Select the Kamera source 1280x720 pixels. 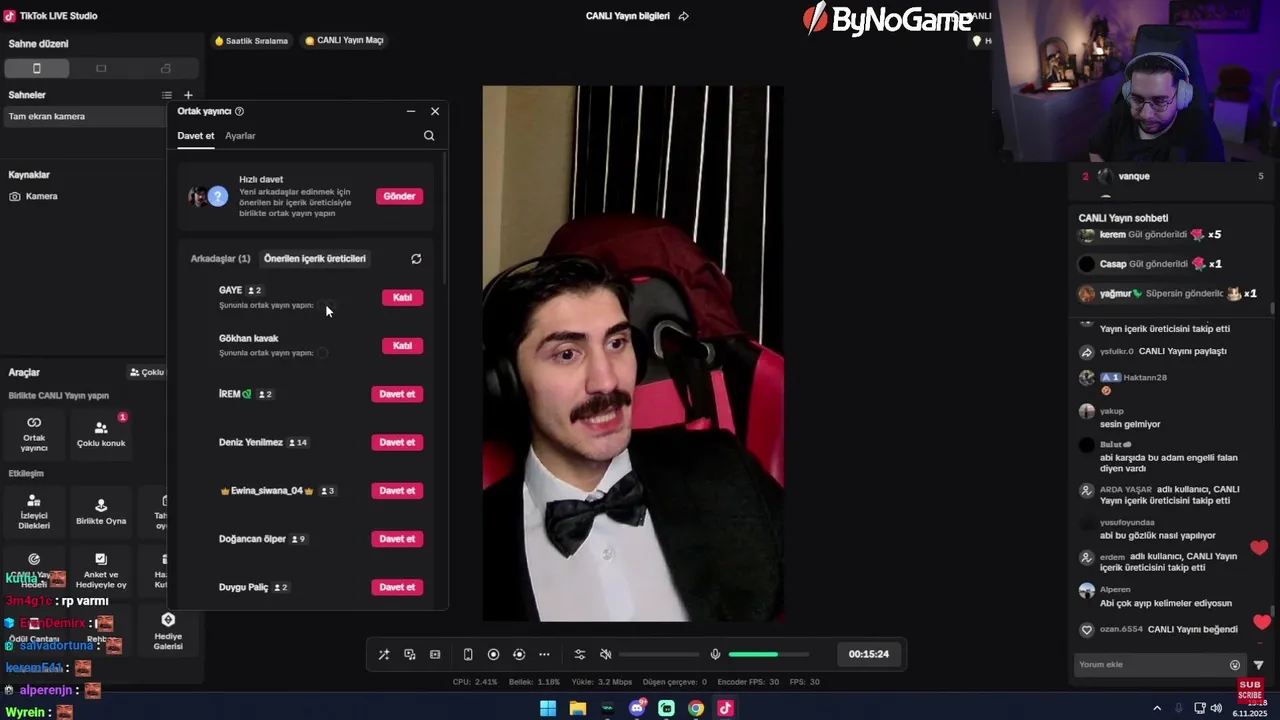tap(42, 196)
